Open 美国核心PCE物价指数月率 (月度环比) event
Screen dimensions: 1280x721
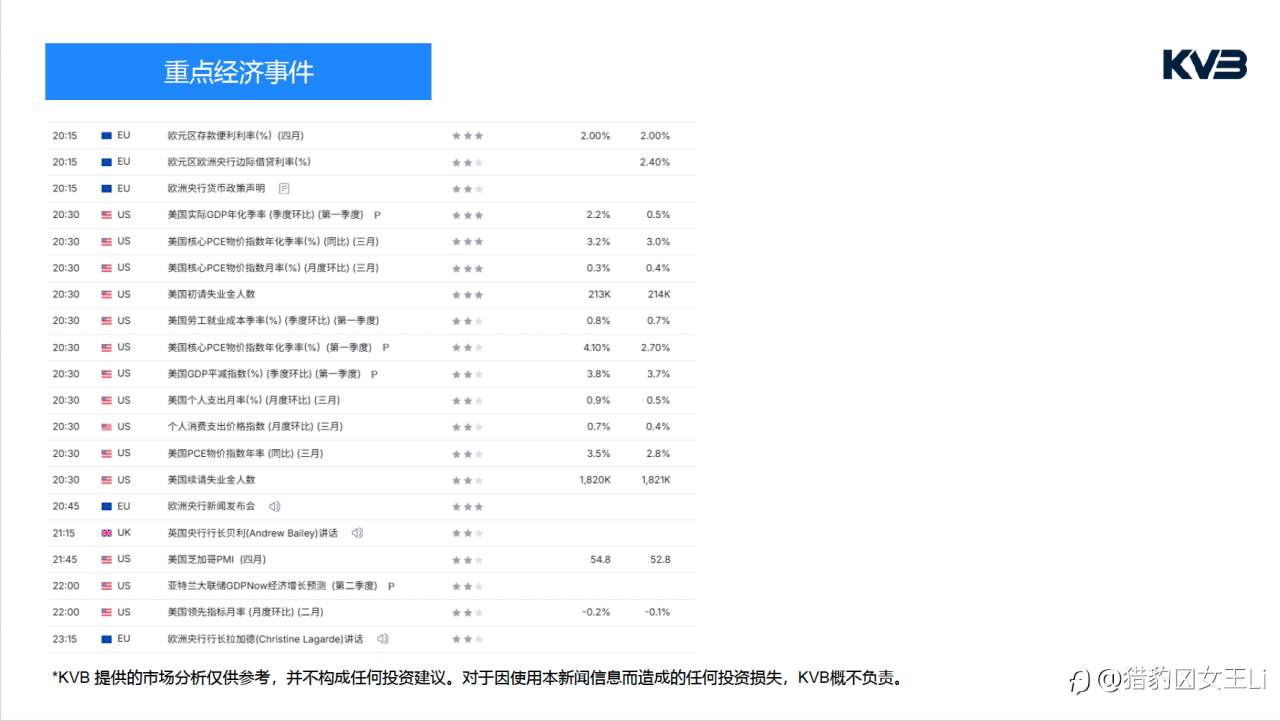(273, 268)
